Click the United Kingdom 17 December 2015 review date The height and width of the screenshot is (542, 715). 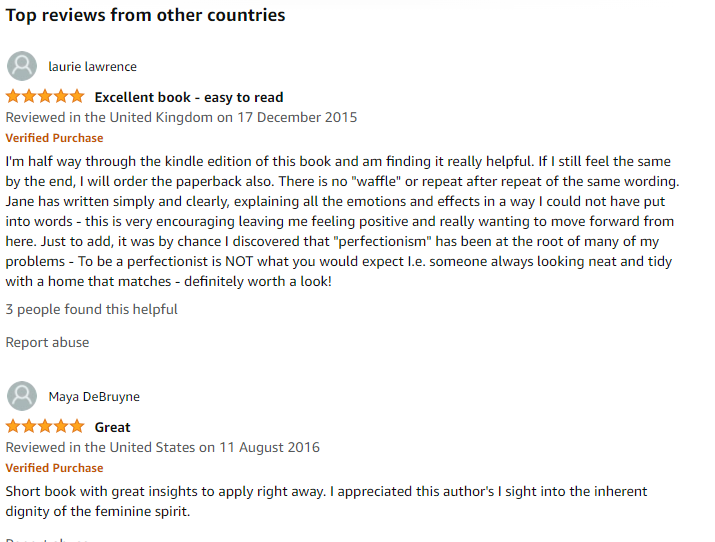[x=181, y=117]
